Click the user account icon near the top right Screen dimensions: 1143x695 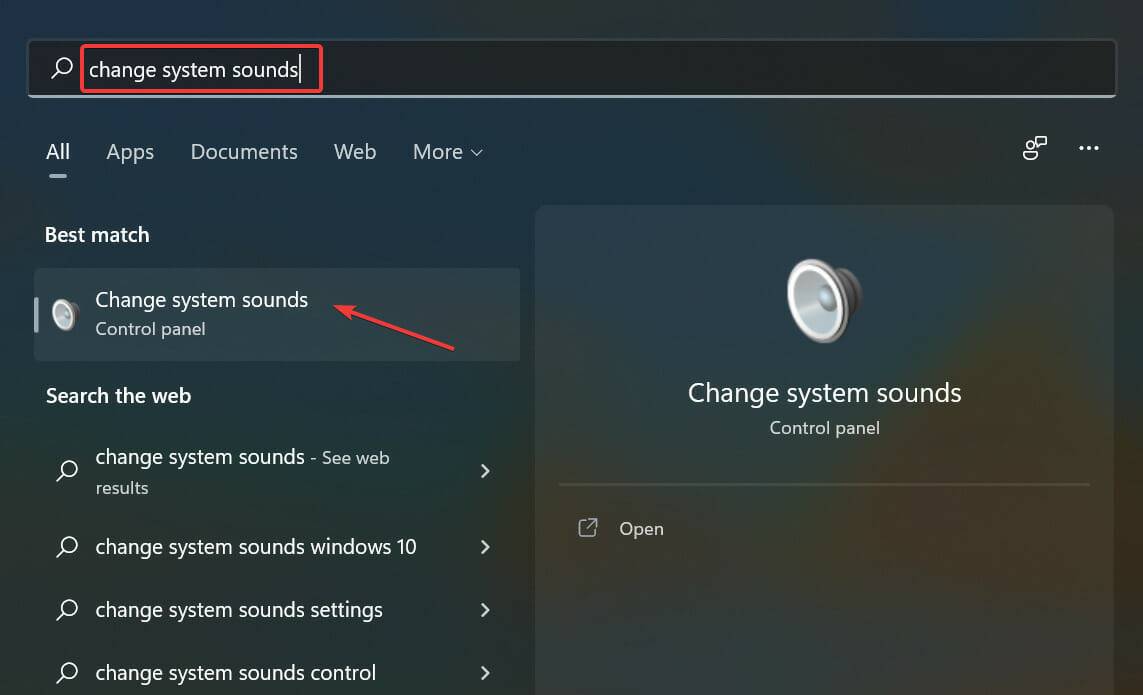tap(1034, 147)
